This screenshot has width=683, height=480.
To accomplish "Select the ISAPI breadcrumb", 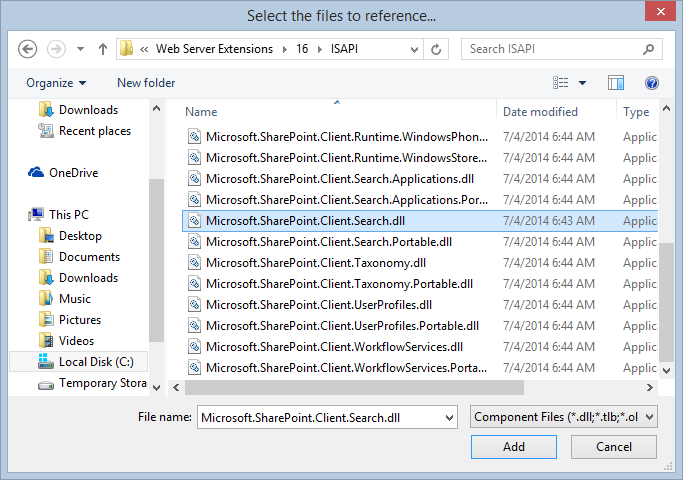I will coord(344,49).
